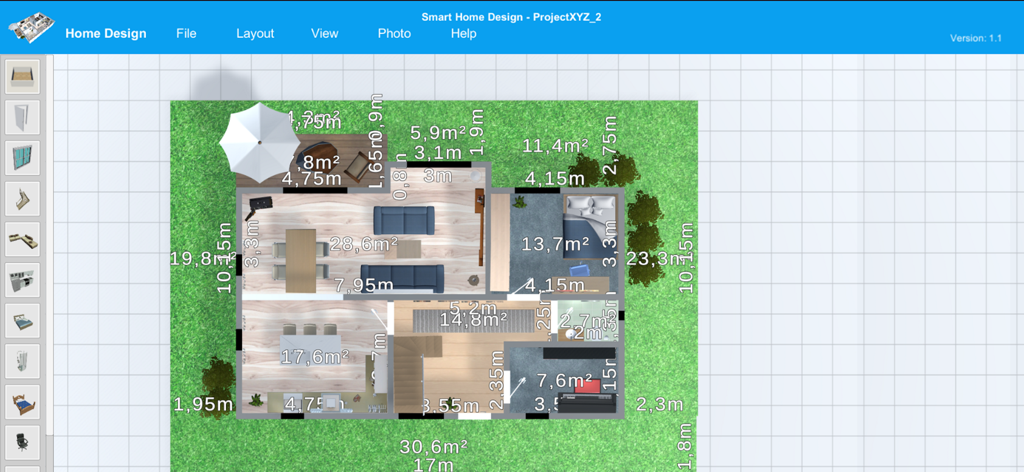1024x472 pixels.
Task: Select the 11,4m² garden area label
Action: [556, 146]
